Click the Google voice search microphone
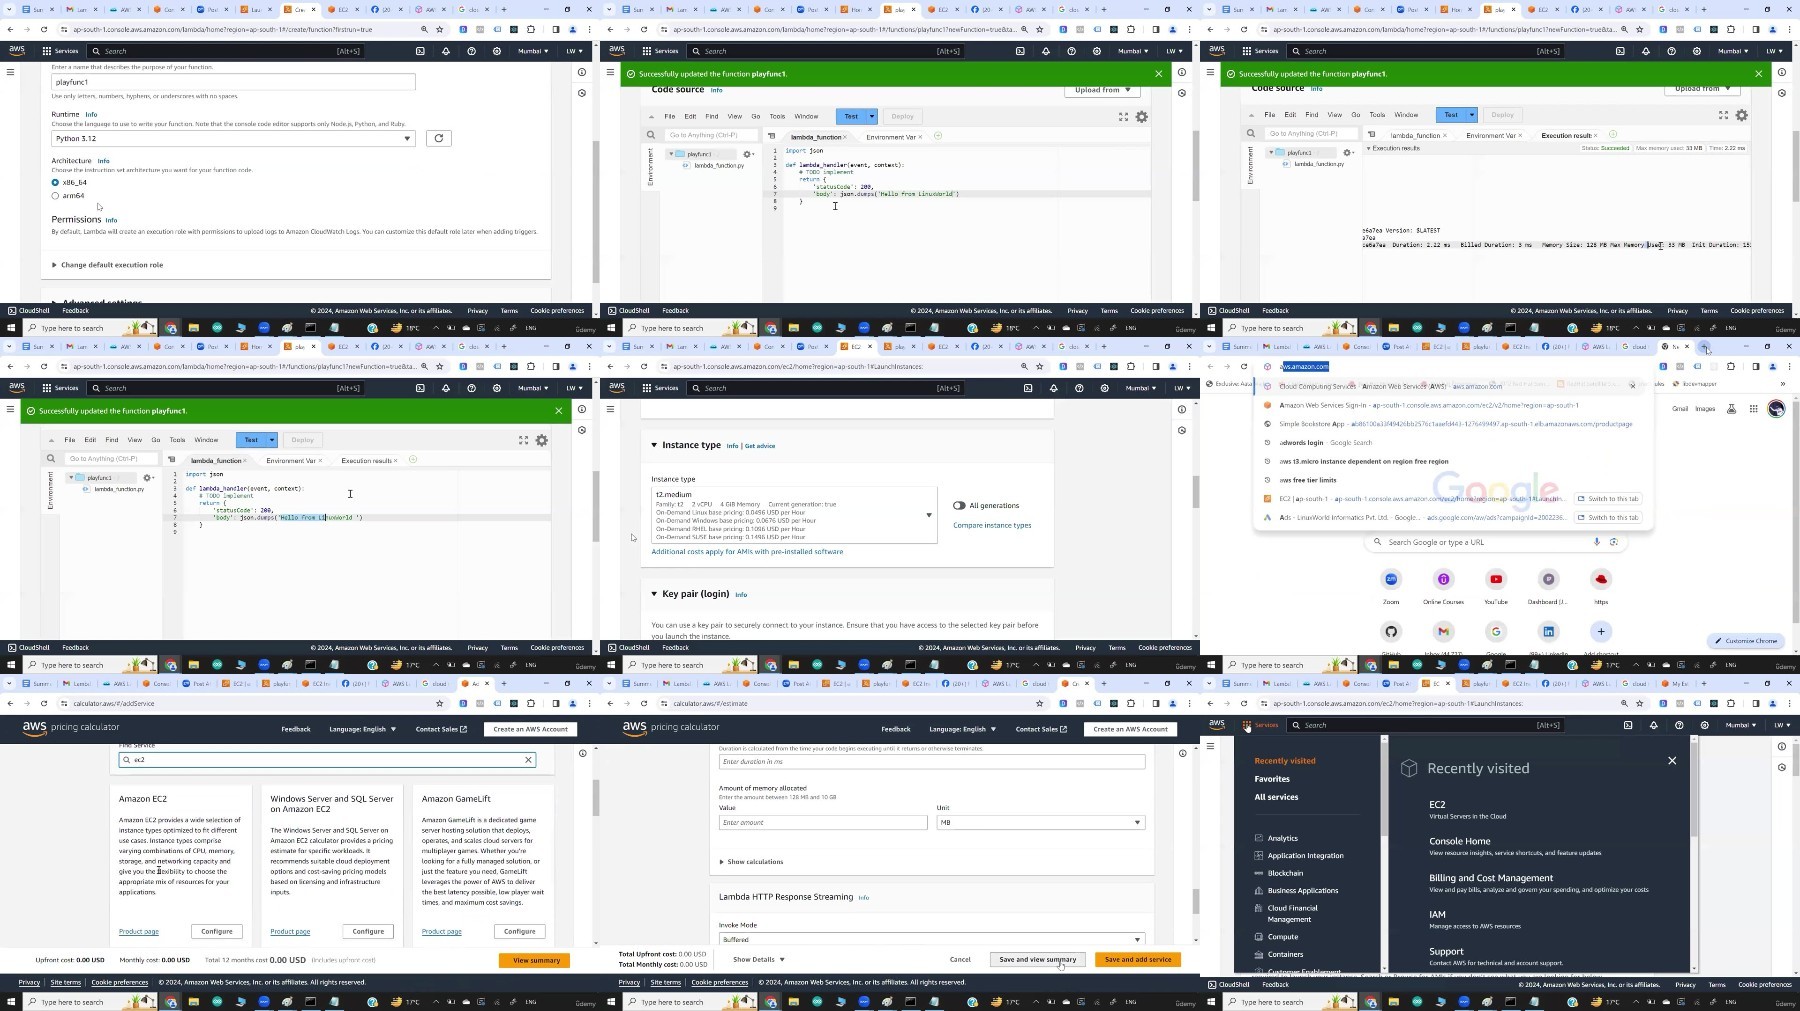 pos(1596,542)
